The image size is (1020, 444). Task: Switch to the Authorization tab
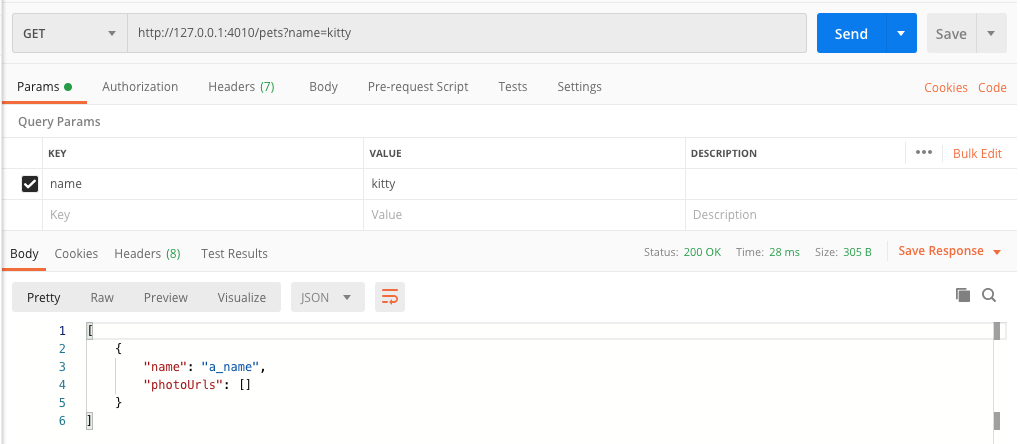140,87
